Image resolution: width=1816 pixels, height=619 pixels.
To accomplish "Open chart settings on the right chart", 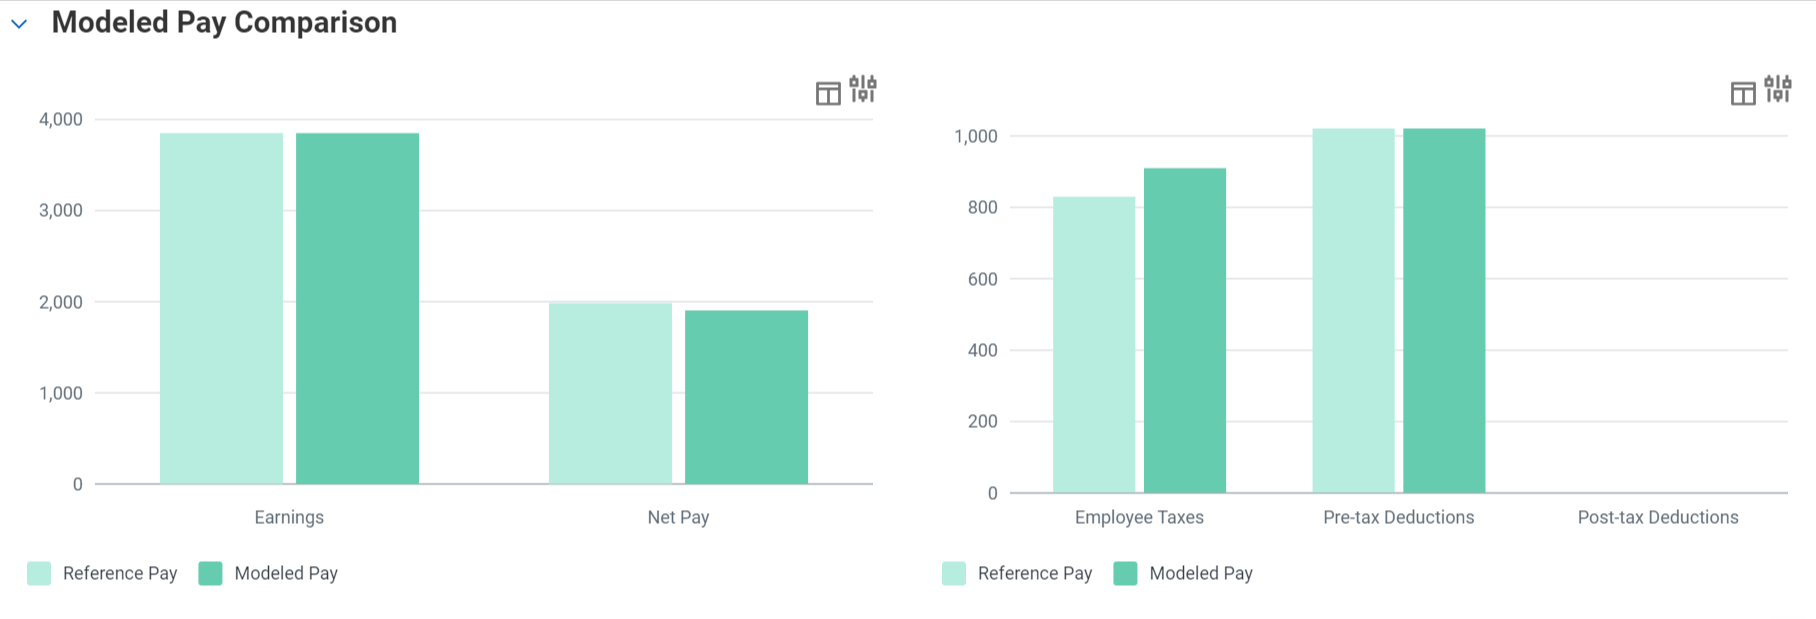I will click(1778, 89).
